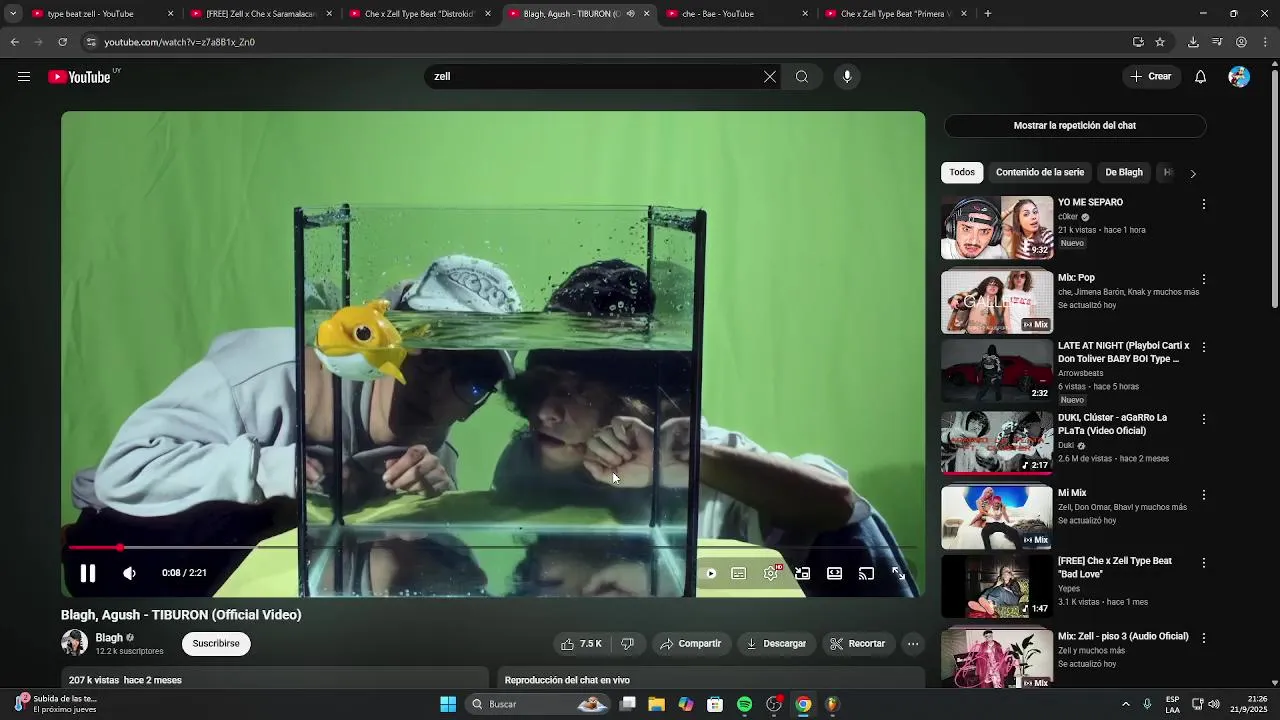Open options for Mix: Pop
1280x720 pixels.
pyautogui.click(x=1204, y=279)
